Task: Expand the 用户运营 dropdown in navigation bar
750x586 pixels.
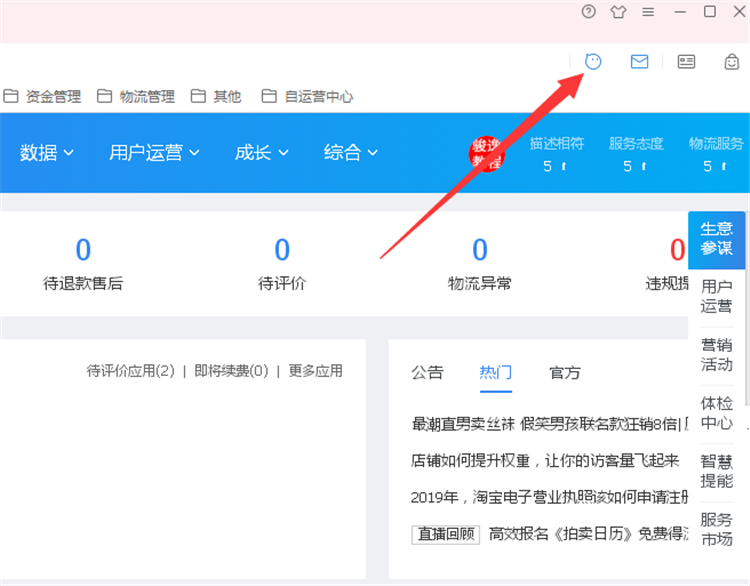Action: (x=154, y=153)
